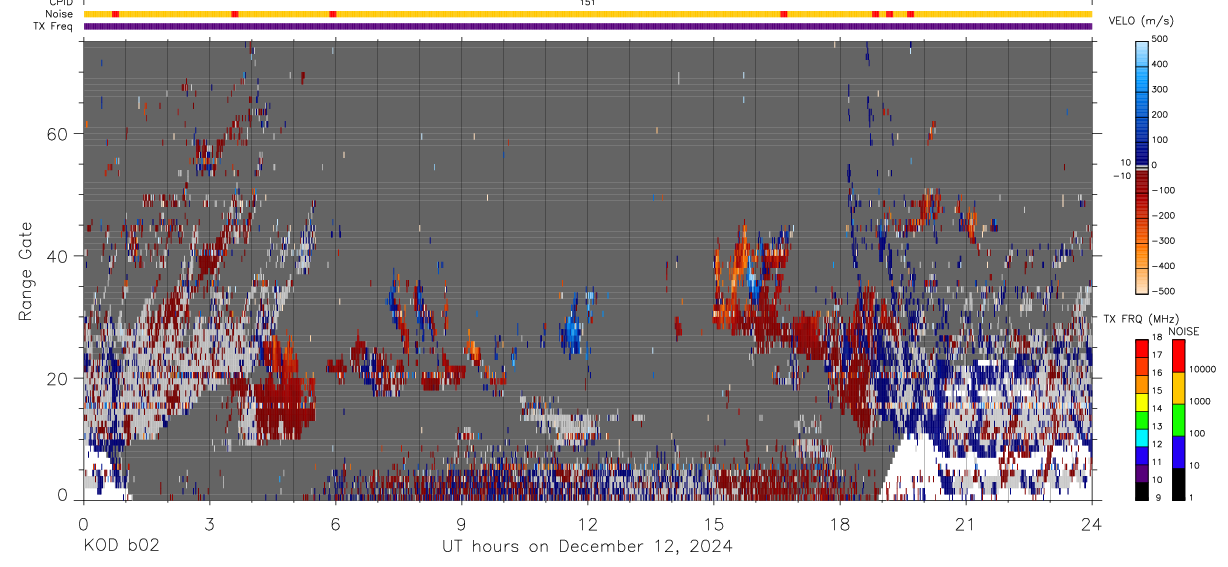Click the '3' hour tick on time axis
This screenshot has width=1228, height=567.
[x=209, y=525]
